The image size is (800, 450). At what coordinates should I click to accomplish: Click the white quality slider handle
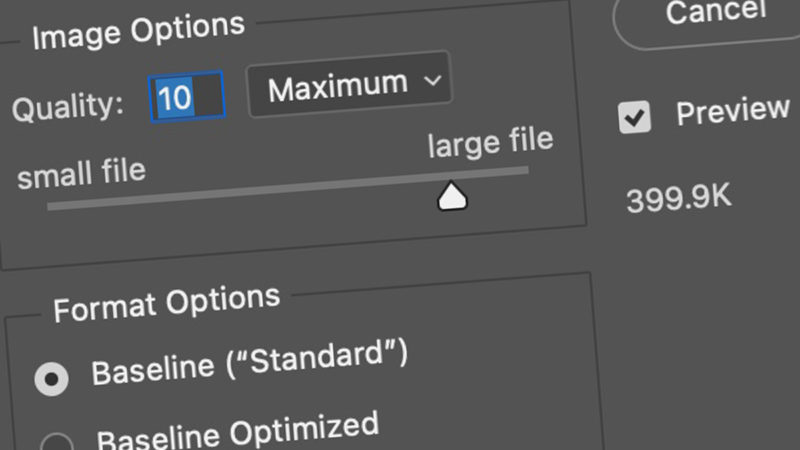pyautogui.click(x=452, y=196)
